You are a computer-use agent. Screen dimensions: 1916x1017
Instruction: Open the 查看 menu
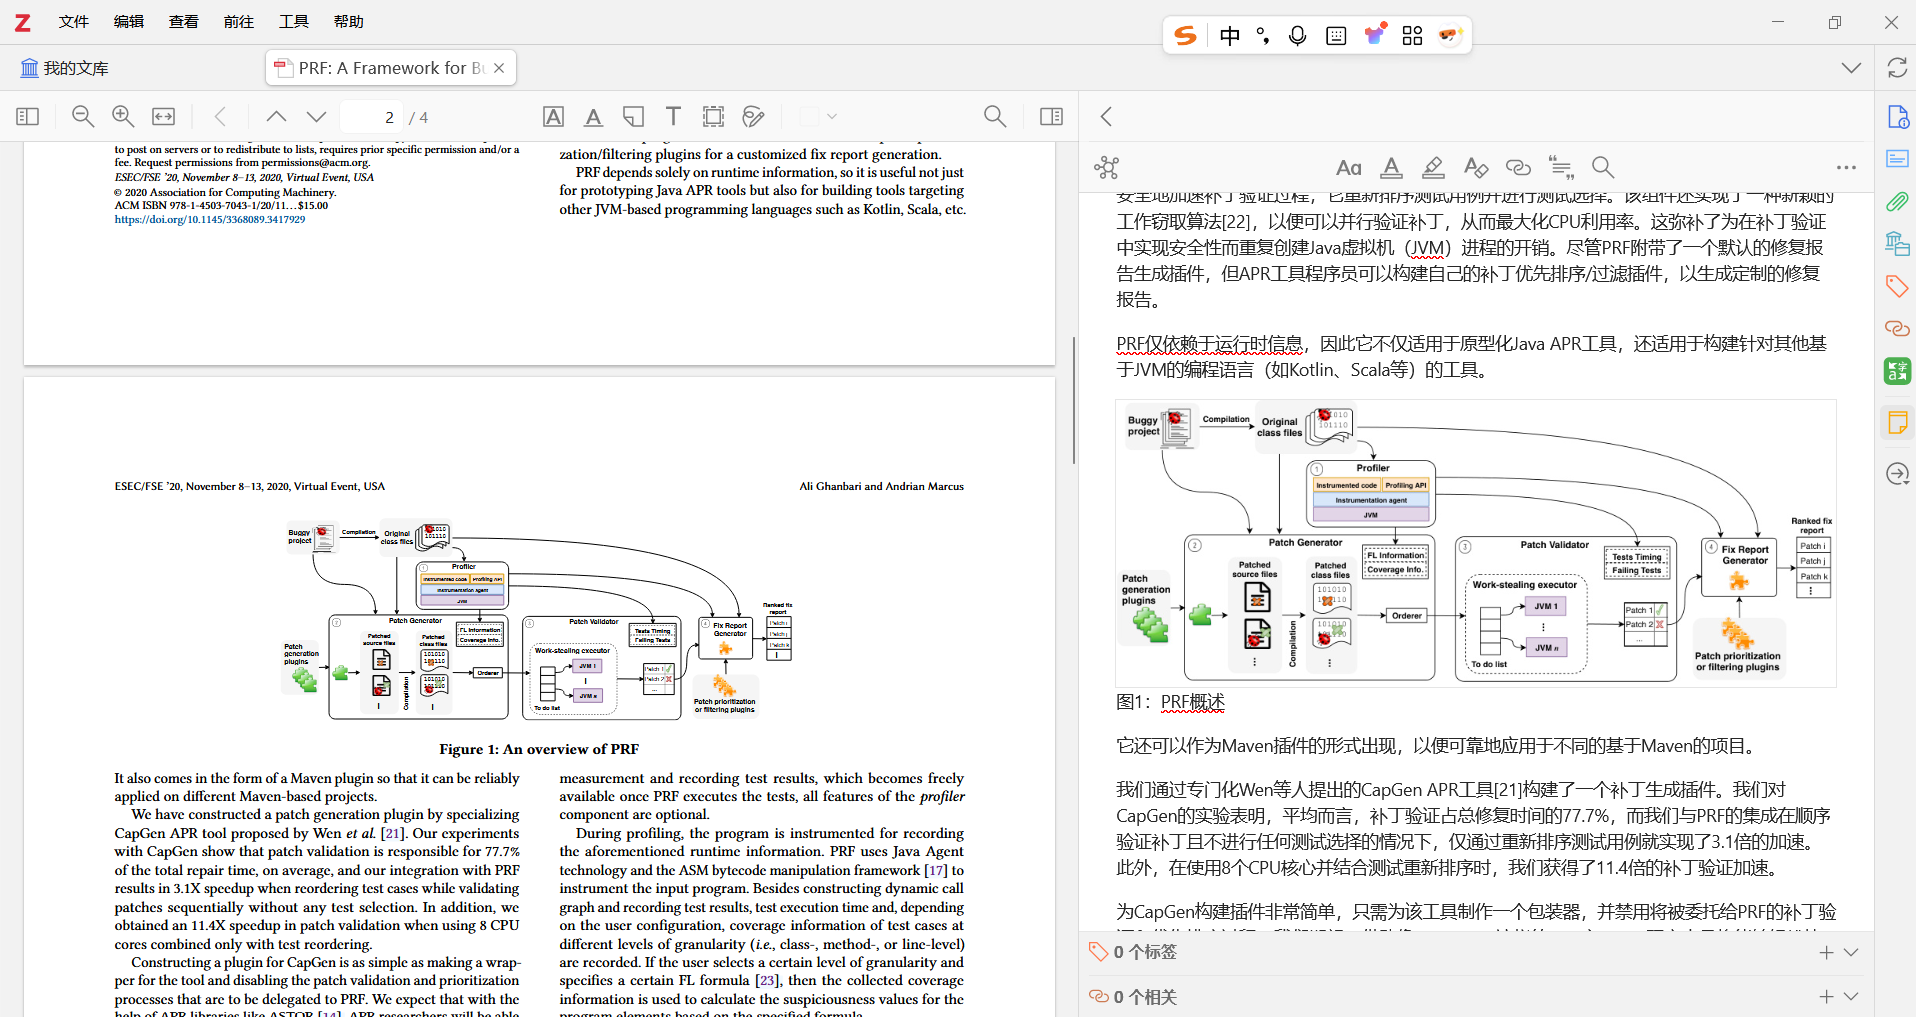pyautogui.click(x=184, y=22)
